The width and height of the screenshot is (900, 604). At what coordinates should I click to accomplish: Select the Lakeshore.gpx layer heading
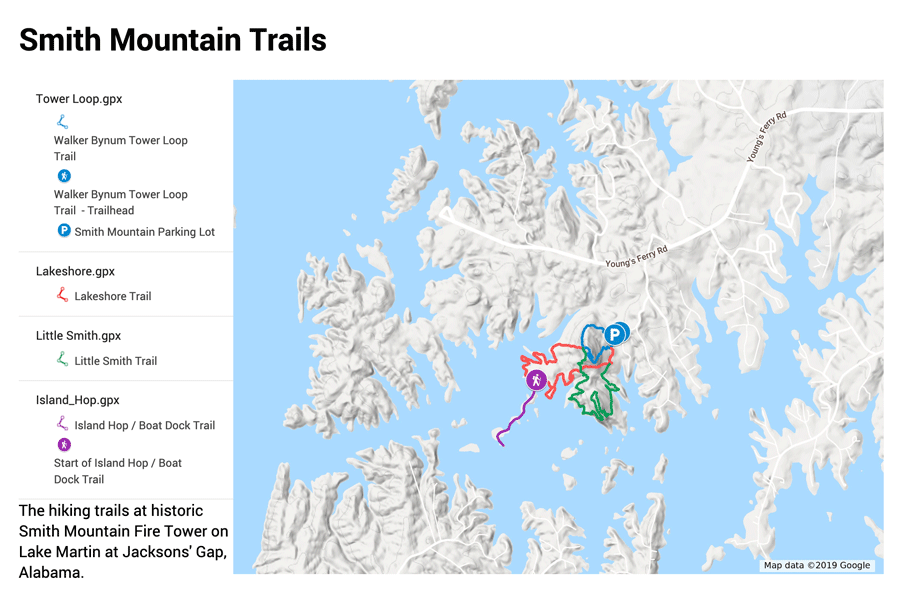[x=75, y=271]
